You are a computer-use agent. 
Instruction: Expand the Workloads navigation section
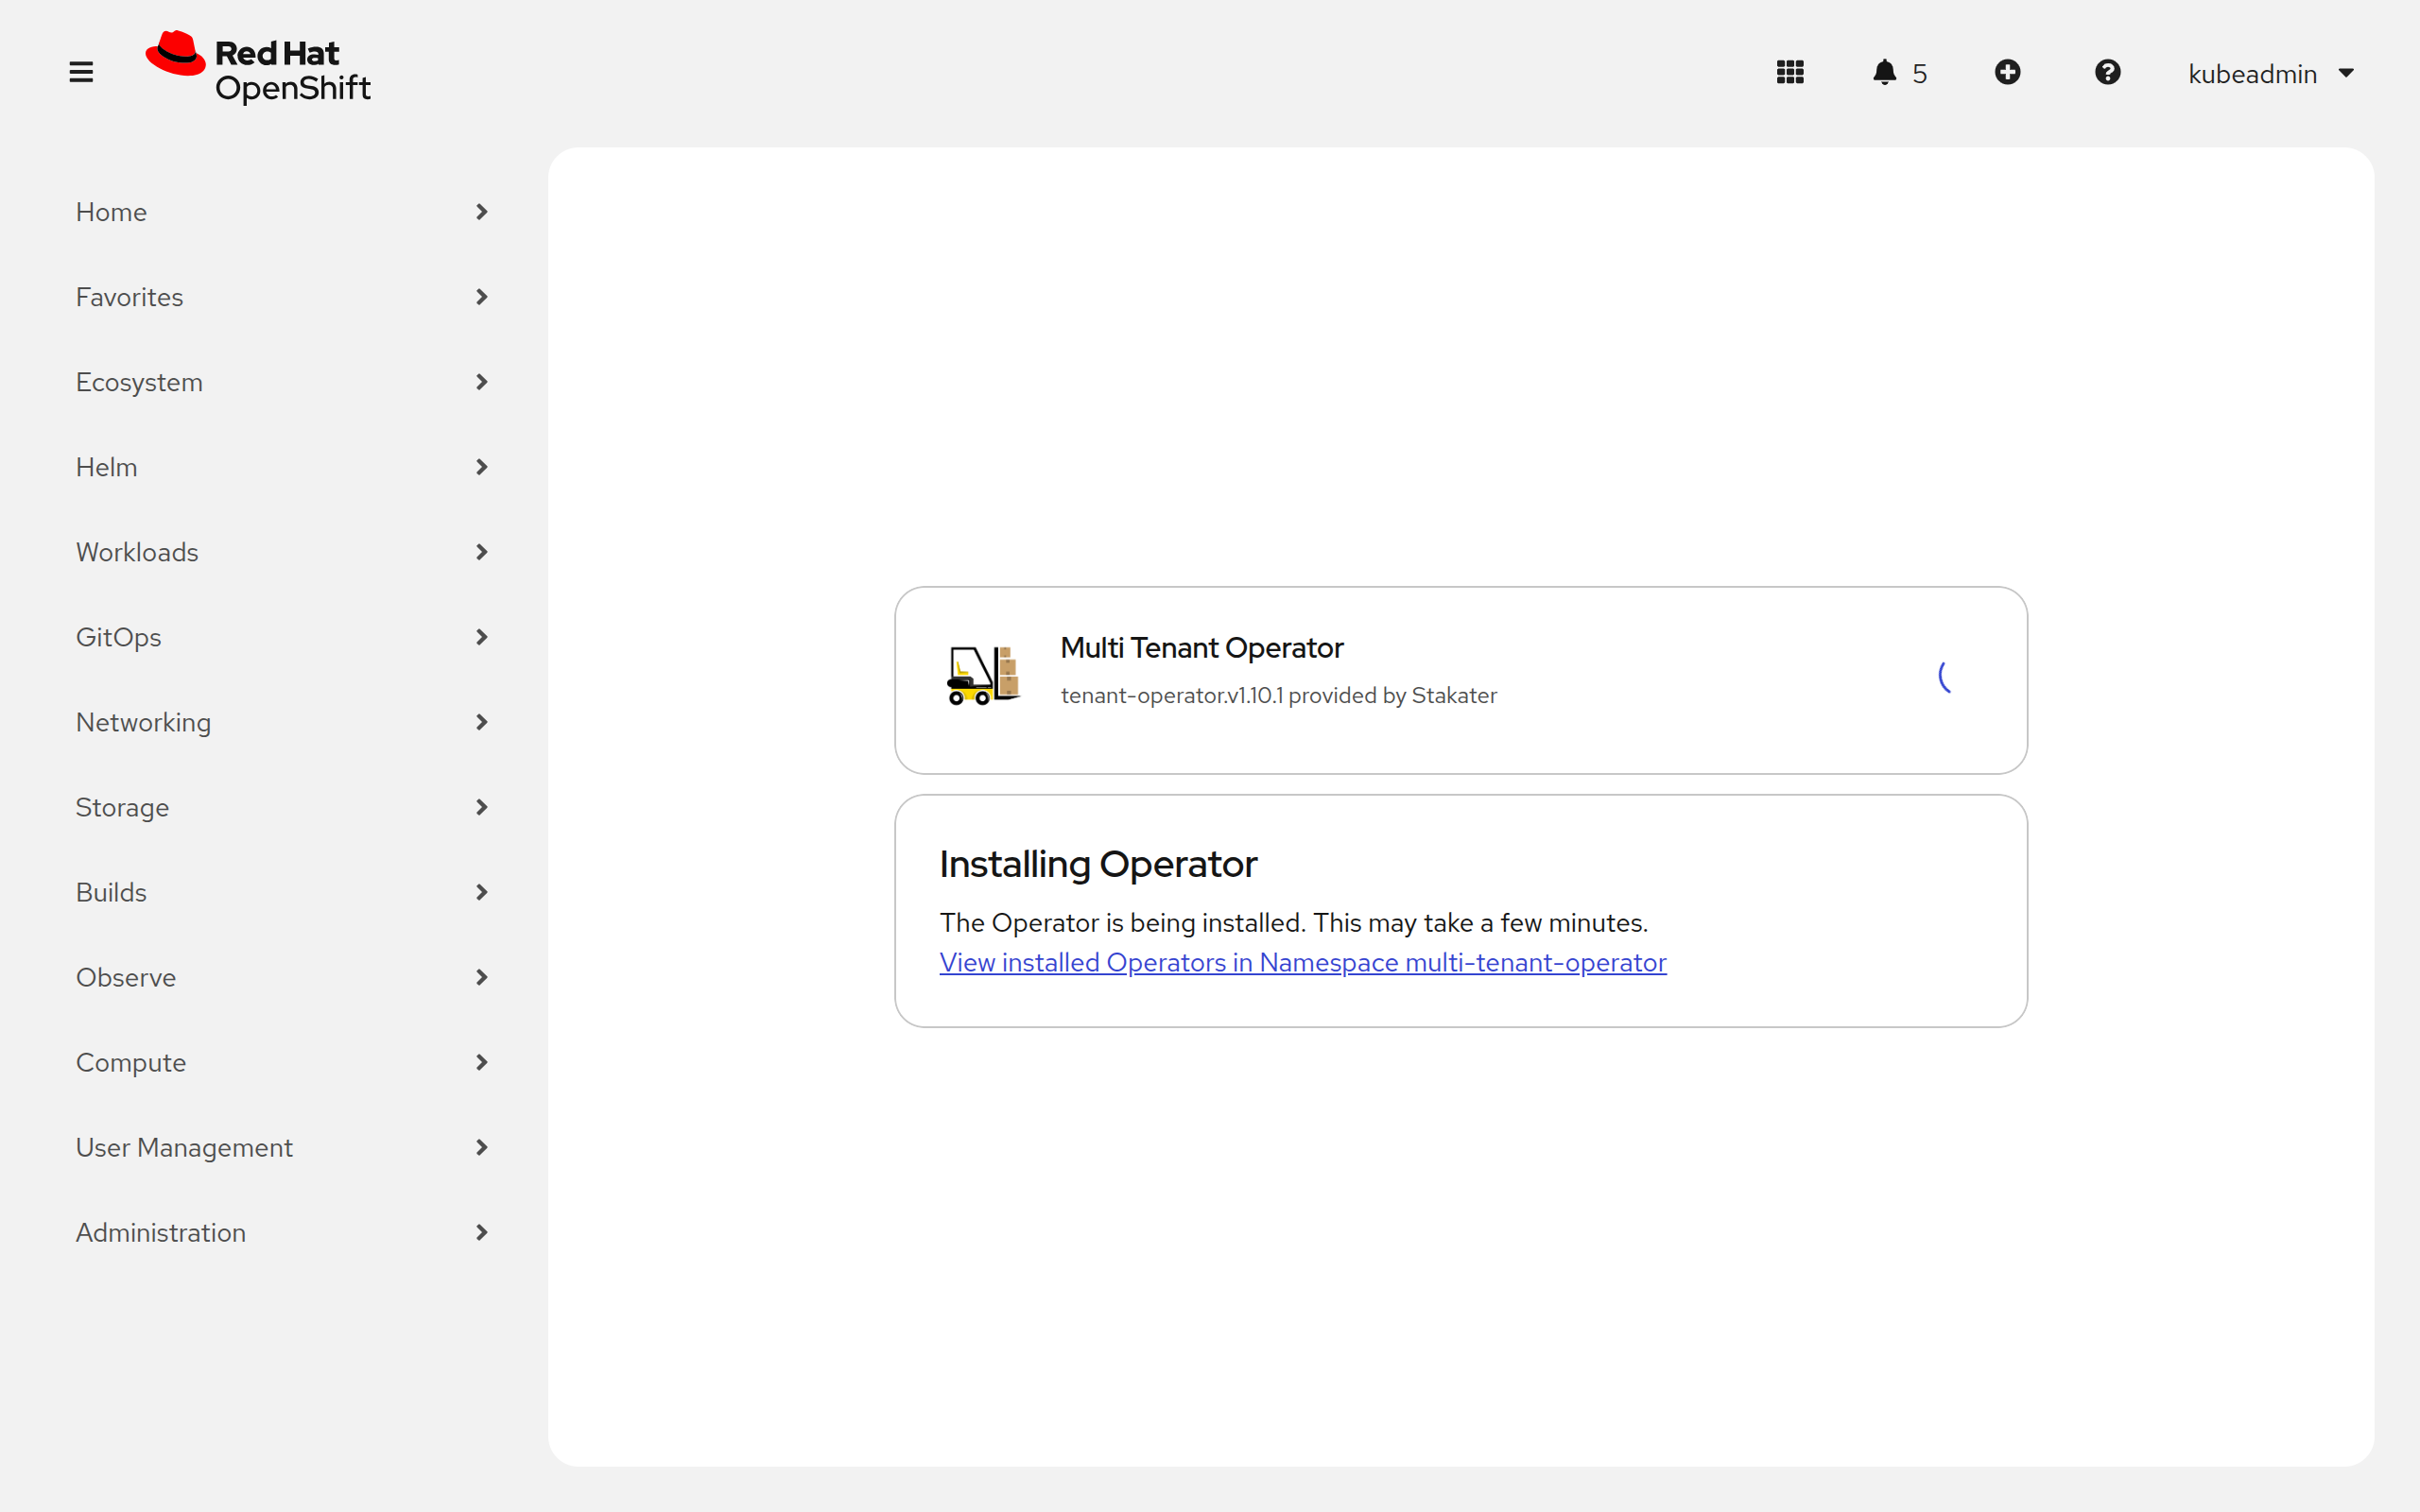click(282, 552)
